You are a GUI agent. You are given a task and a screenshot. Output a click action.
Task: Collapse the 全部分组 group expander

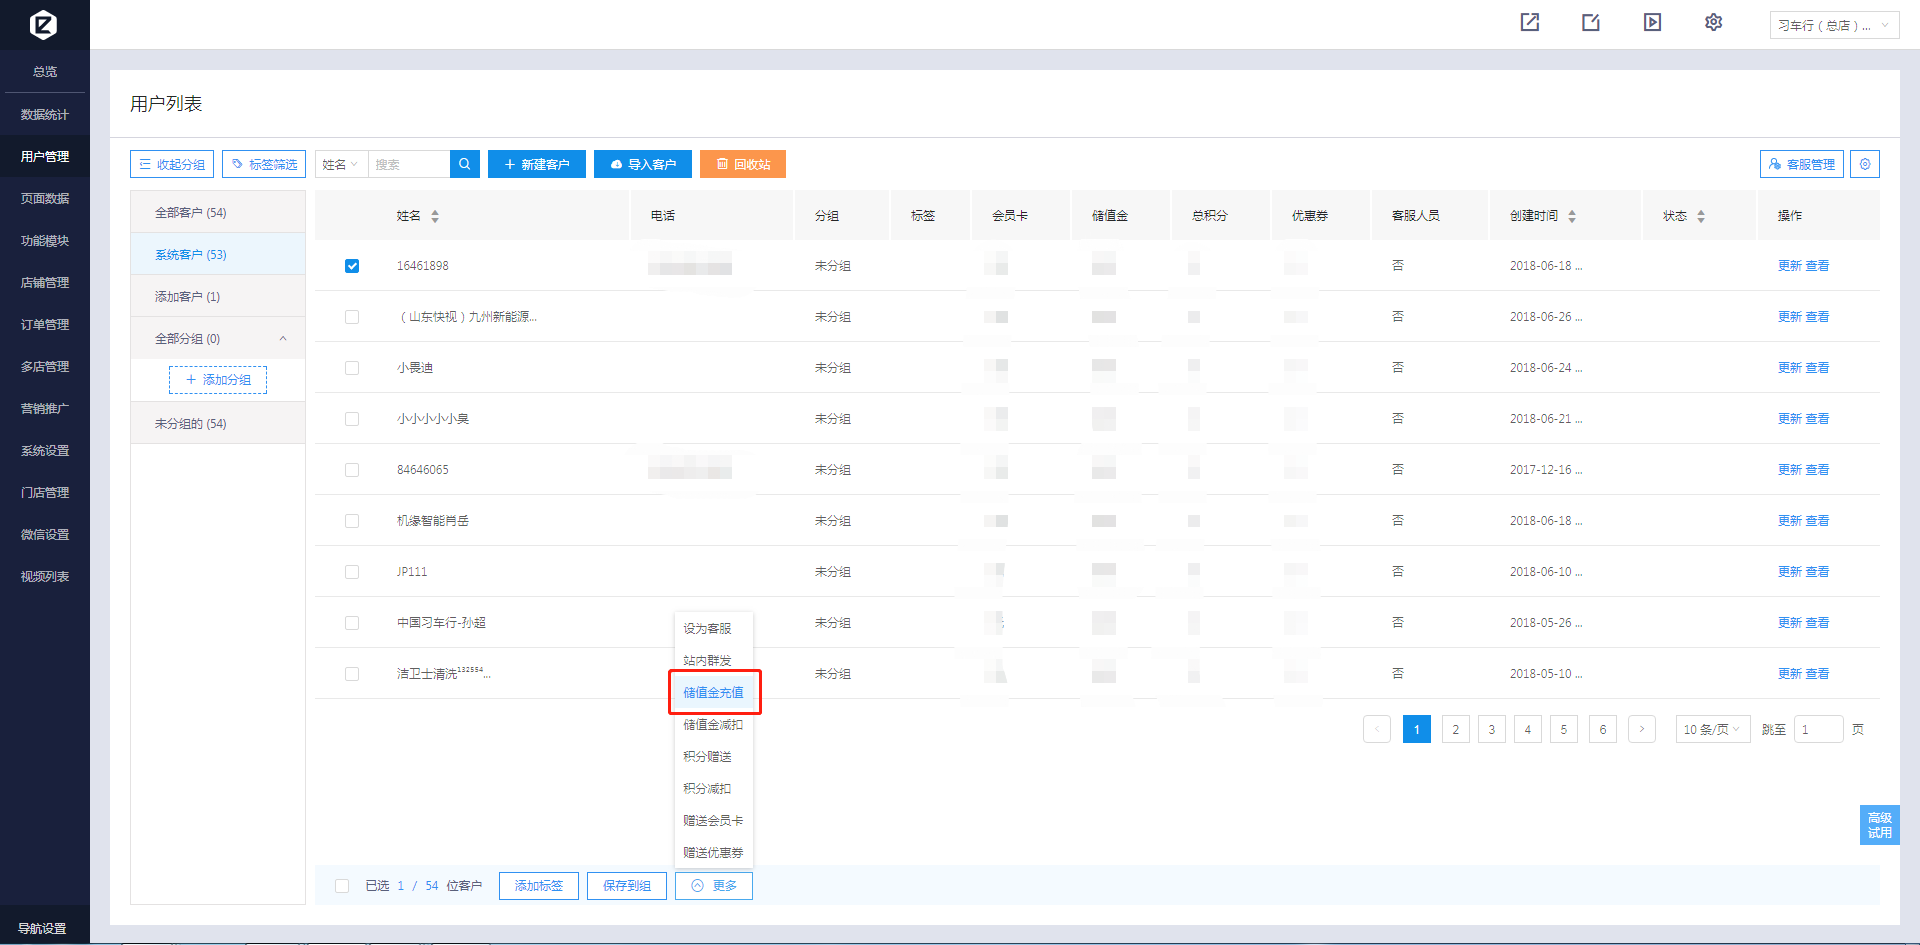(x=283, y=339)
